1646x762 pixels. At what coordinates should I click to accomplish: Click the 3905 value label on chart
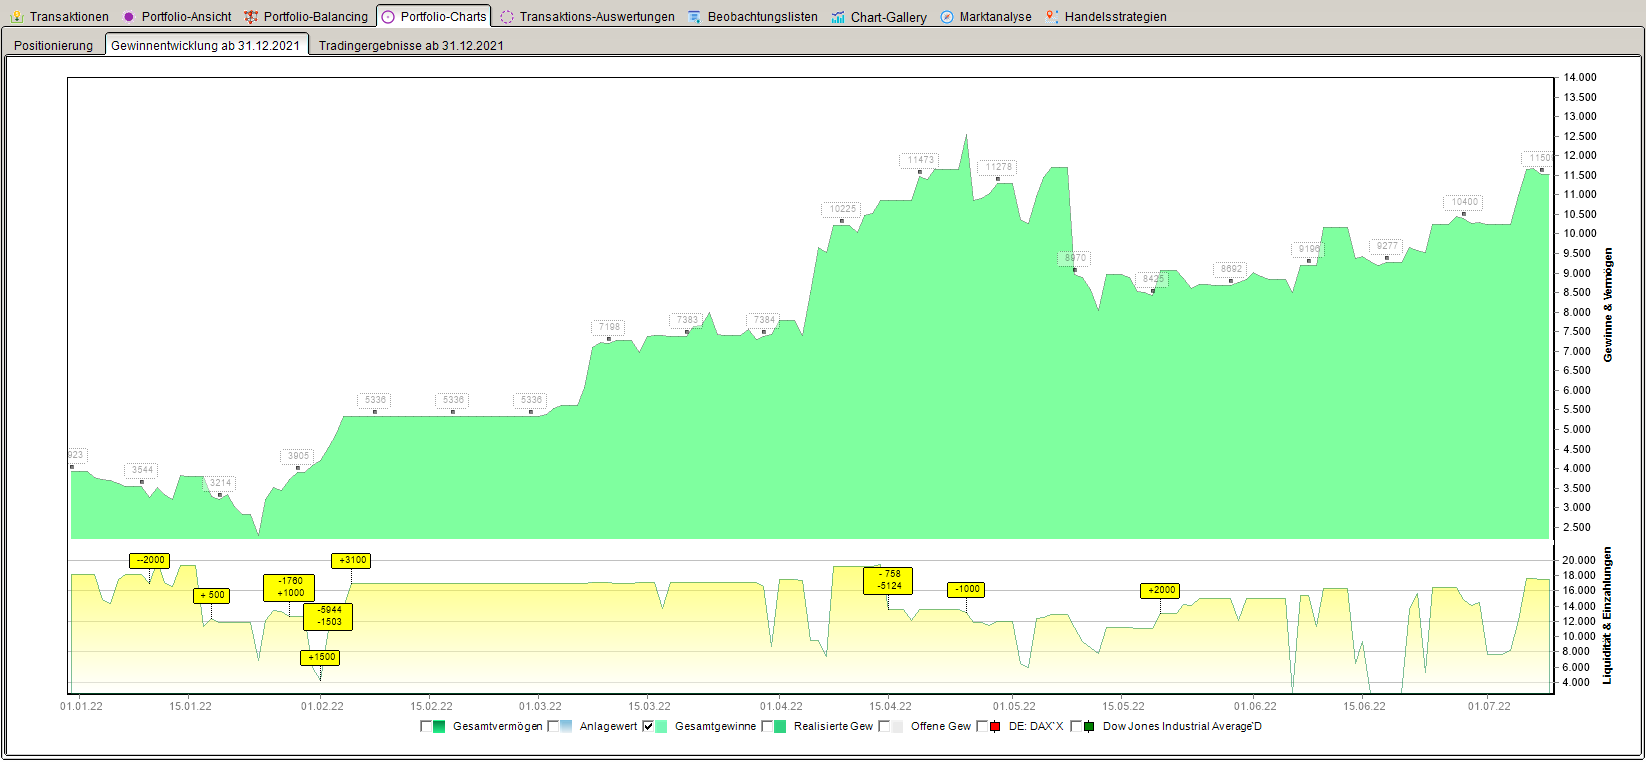pyautogui.click(x=298, y=456)
